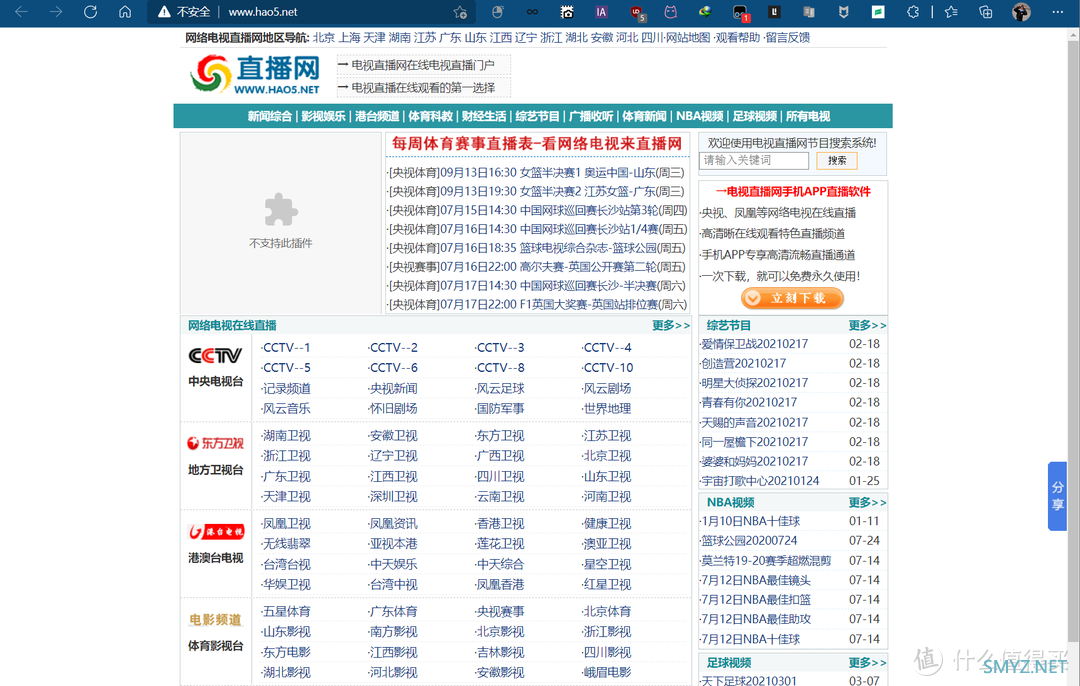Screen dimensions: 1080x686
Task: Open the 湖南卫视 channel link
Action: (286, 435)
